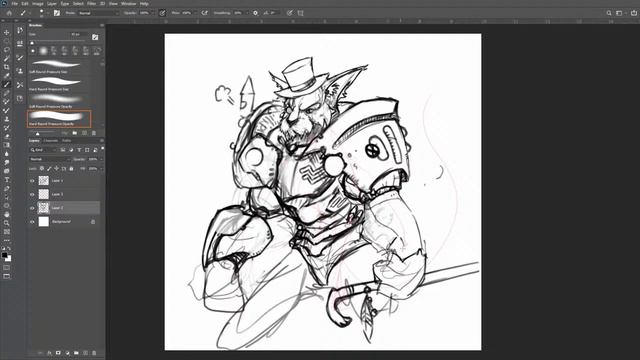Open the brush settings panel icon in options bar
640x360 pixels.
57,13
